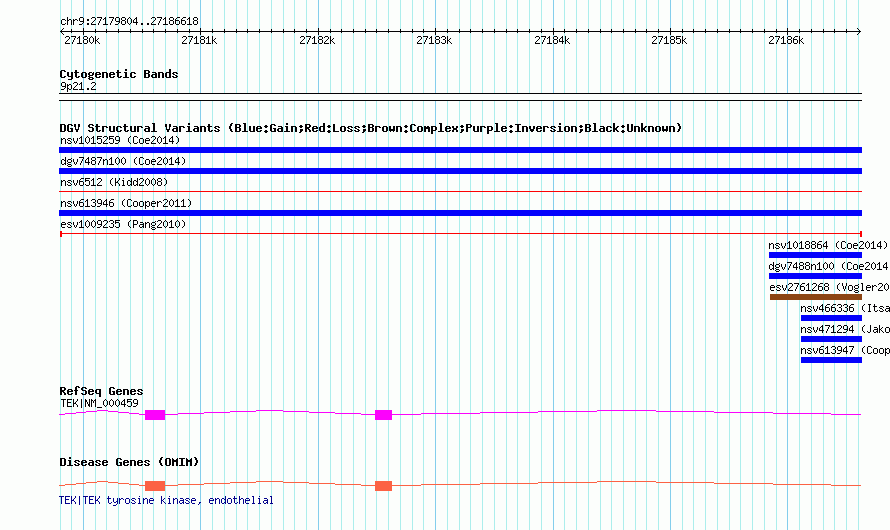Select the blue bar under dgv7487n100
This screenshot has width=890, height=530.
(x=460, y=171)
